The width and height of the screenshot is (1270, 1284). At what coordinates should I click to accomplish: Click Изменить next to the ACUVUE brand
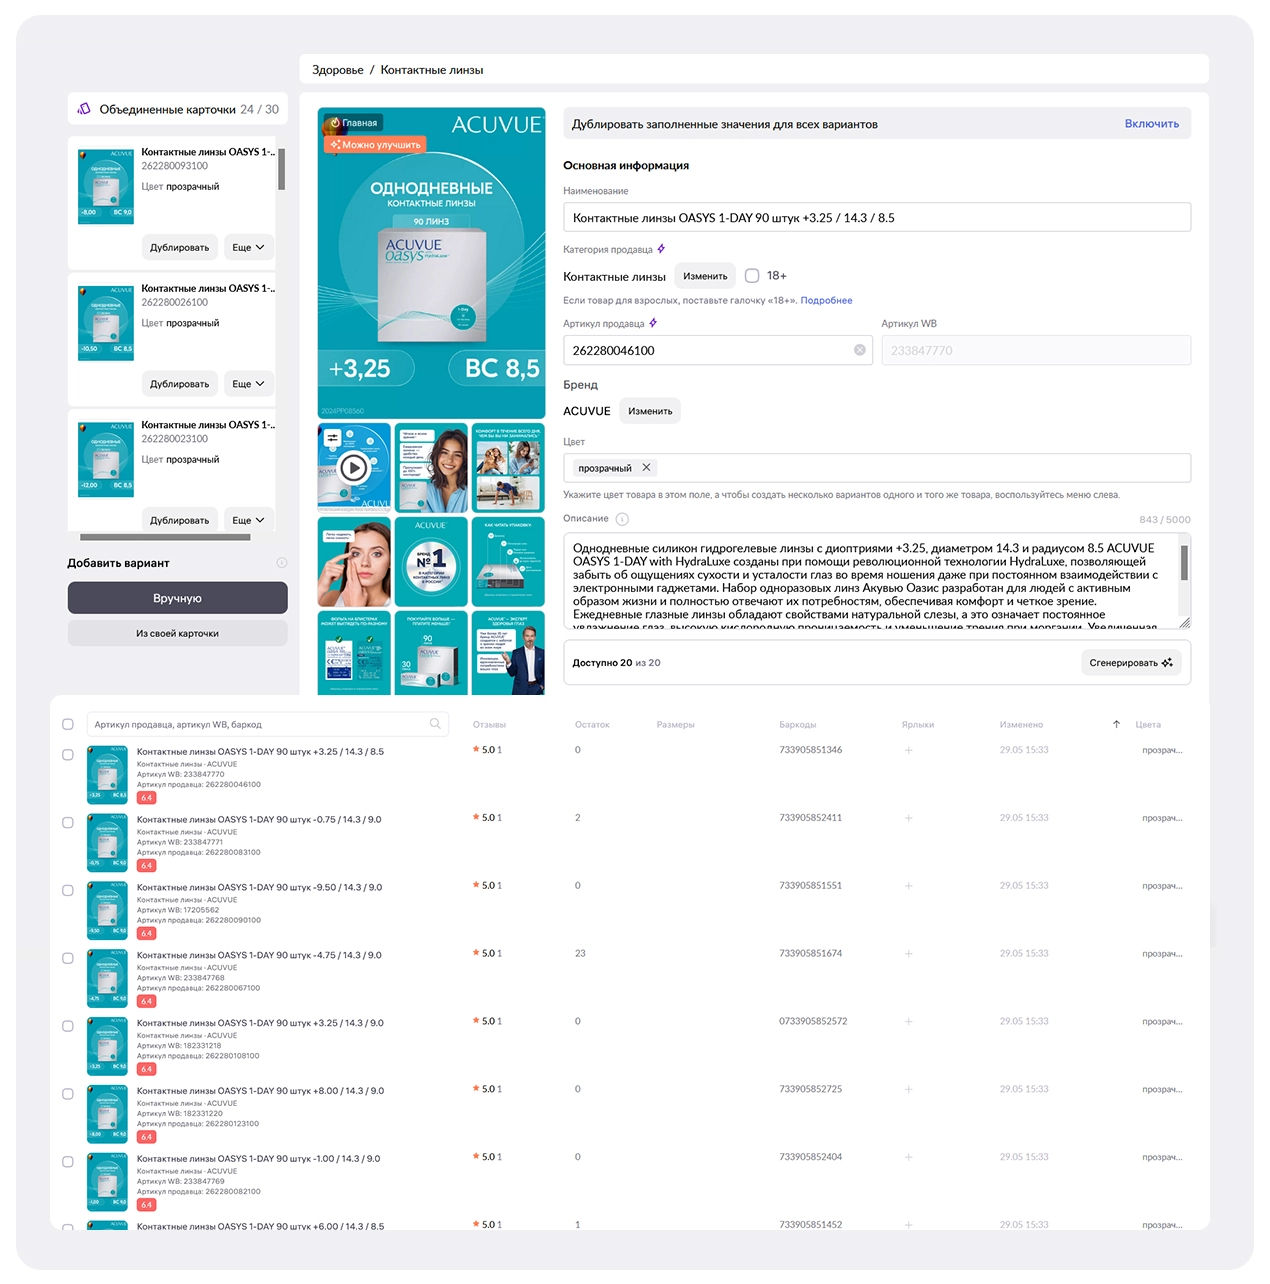coord(650,411)
